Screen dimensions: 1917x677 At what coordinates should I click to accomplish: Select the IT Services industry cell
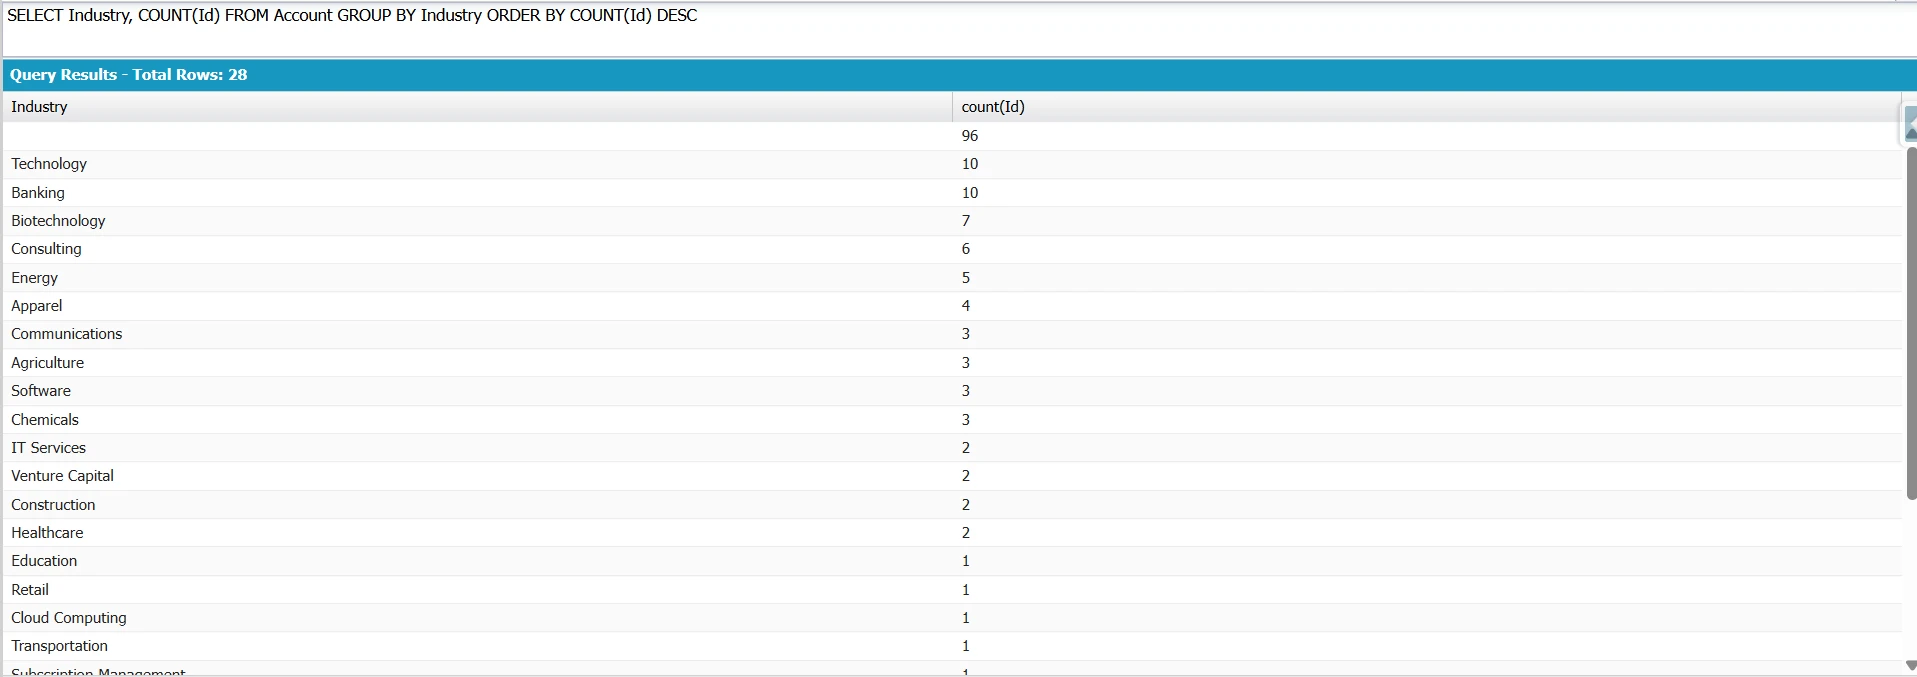[477, 448]
